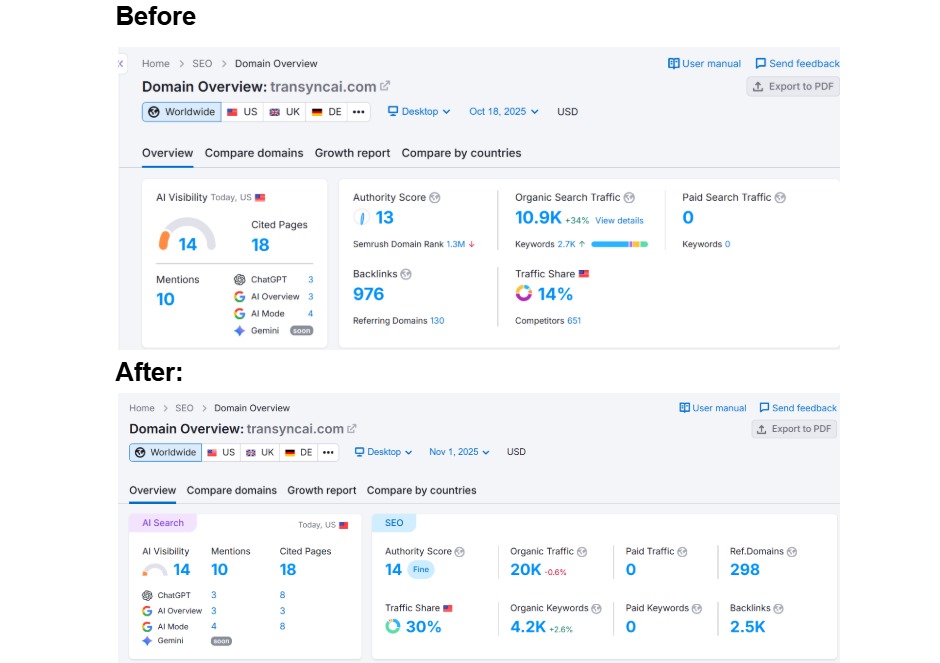Click the View details link
The height and width of the screenshot is (663, 940).
tap(617, 218)
